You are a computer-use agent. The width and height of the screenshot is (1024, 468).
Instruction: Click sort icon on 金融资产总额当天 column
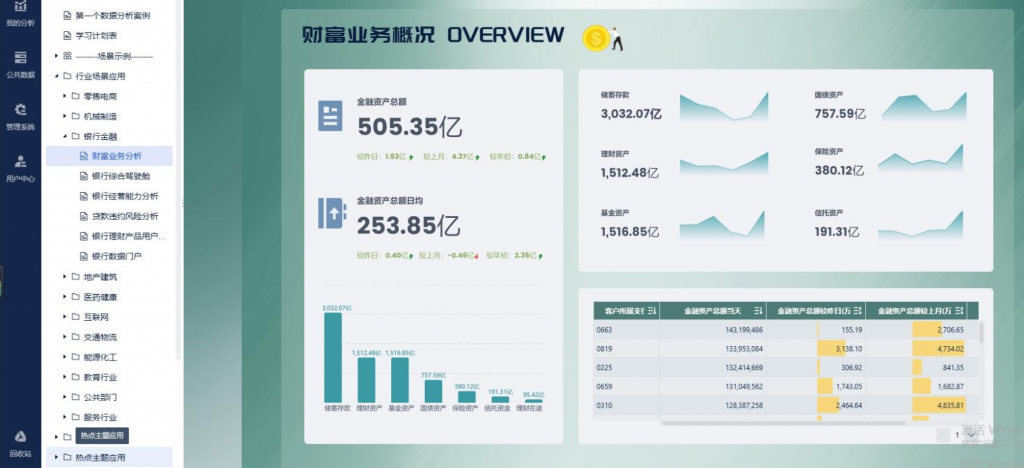pos(757,311)
